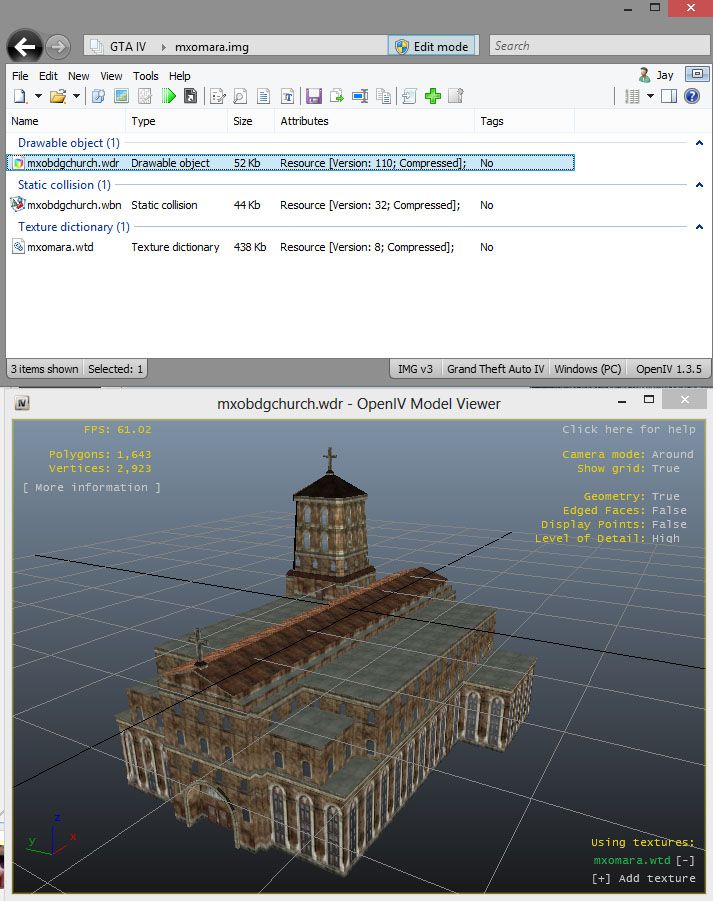
Task: Toggle Edit mode button
Action: click(432, 47)
